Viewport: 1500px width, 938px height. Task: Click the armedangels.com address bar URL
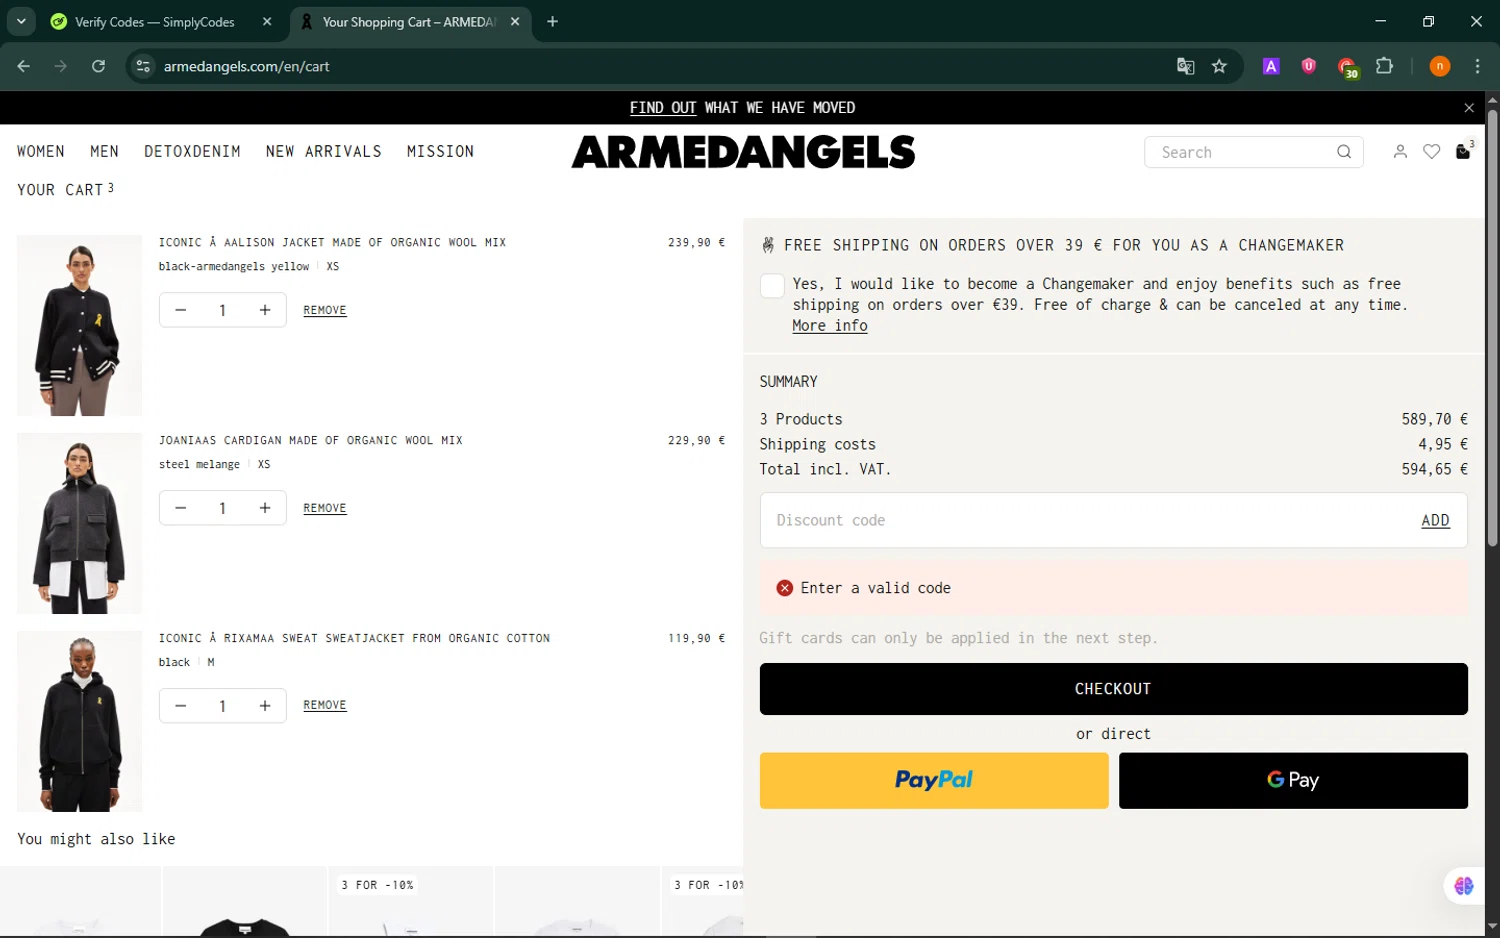(246, 67)
